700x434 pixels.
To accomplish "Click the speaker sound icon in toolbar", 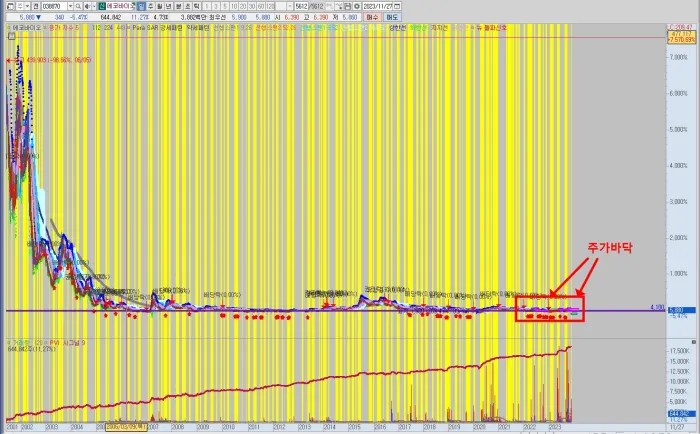I will click(x=87, y=6).
